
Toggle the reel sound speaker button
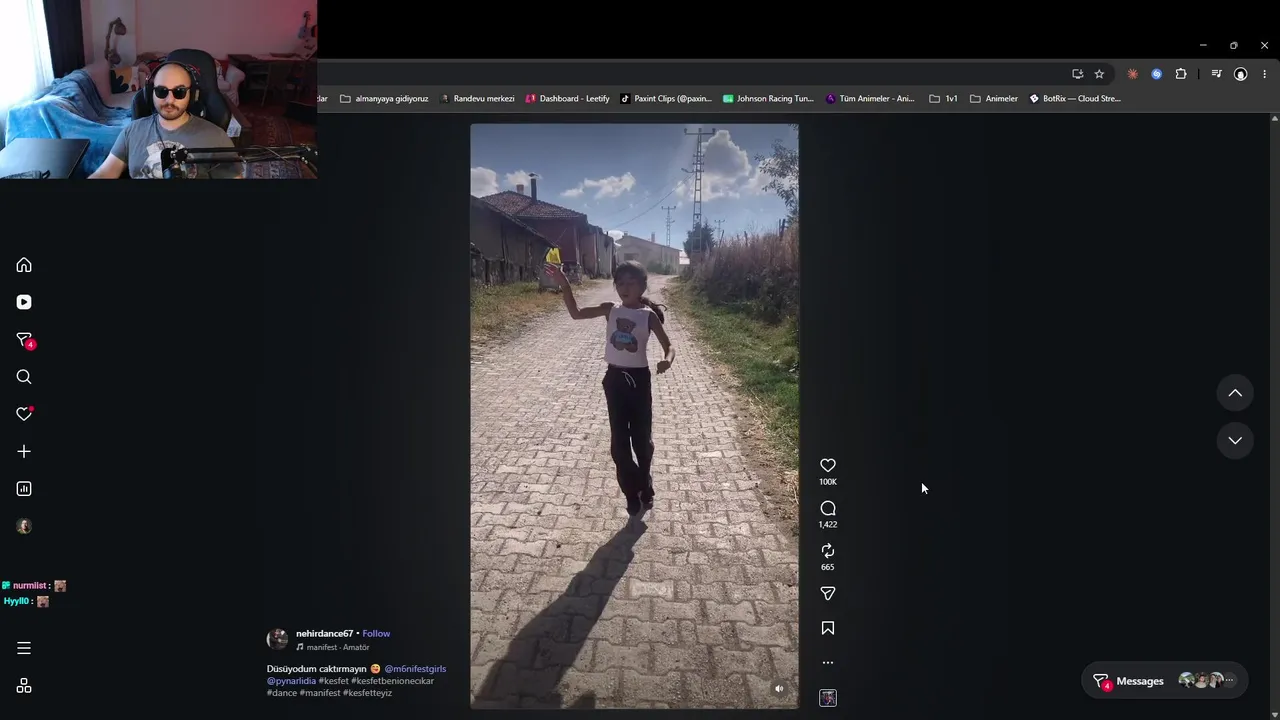click(779, 688)
